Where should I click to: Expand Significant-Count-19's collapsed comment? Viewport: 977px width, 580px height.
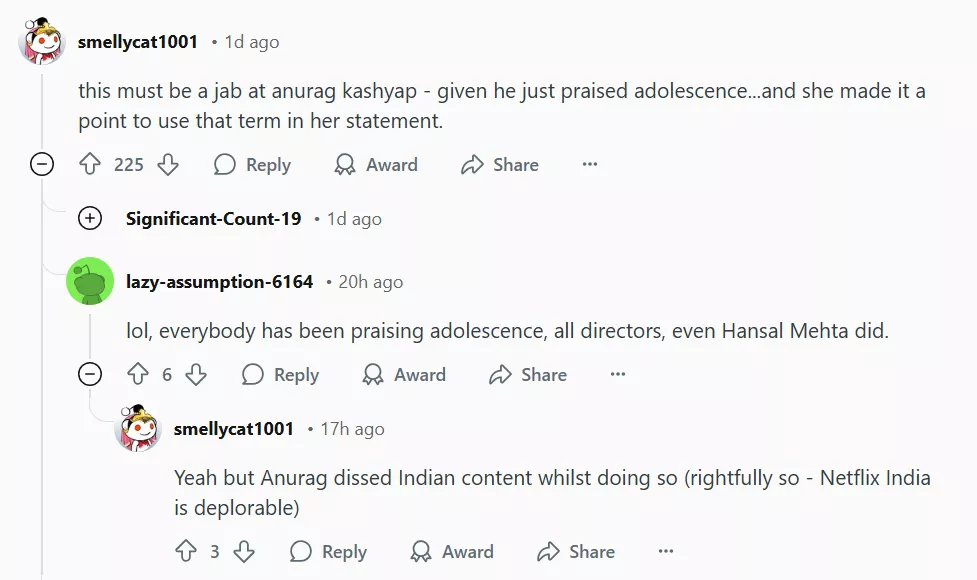[90, 219]
